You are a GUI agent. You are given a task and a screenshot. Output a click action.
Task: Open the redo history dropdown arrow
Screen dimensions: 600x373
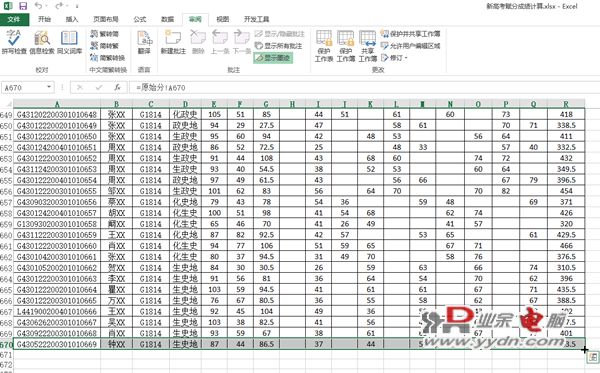click(67, 6)
